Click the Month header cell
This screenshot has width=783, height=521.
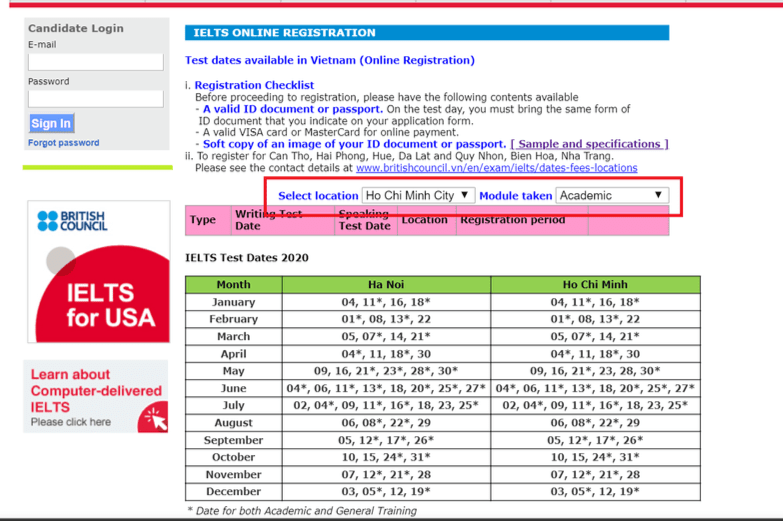pos(234,284)
